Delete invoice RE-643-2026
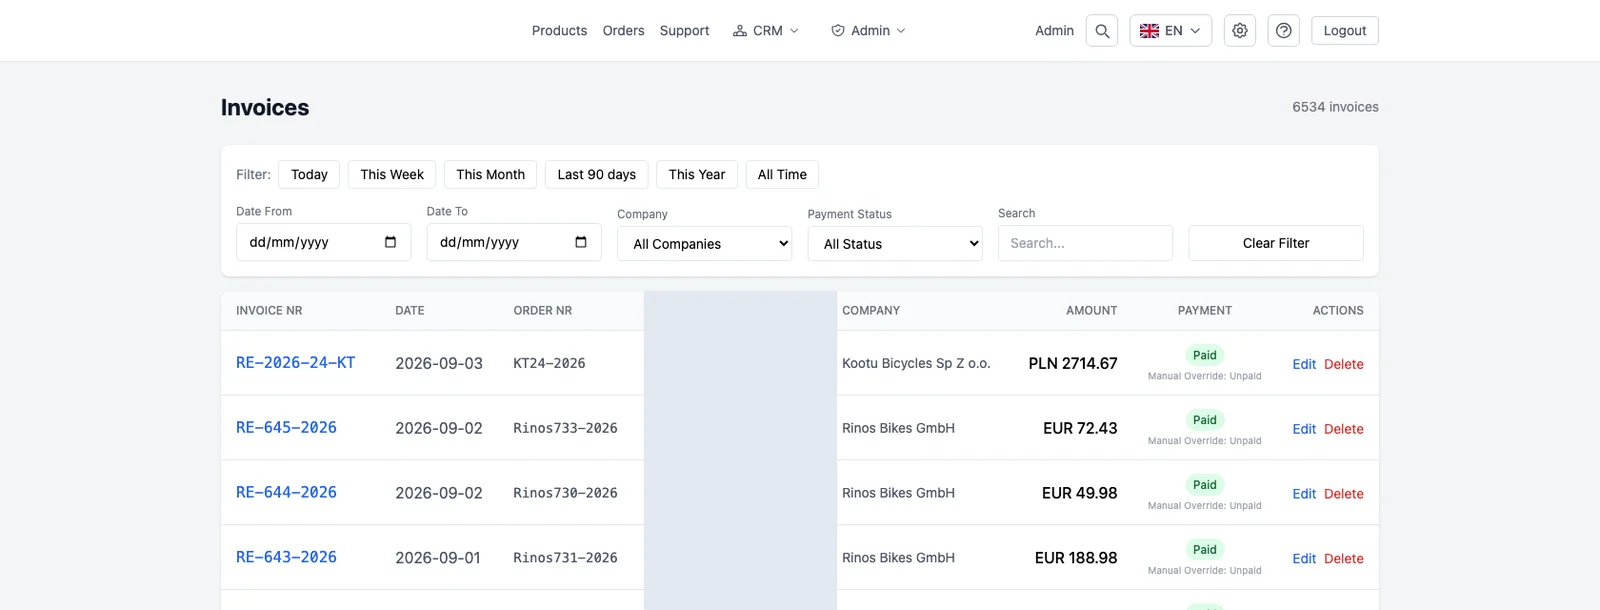This screenshot has height=610, width=1600. coord(1344,559)
